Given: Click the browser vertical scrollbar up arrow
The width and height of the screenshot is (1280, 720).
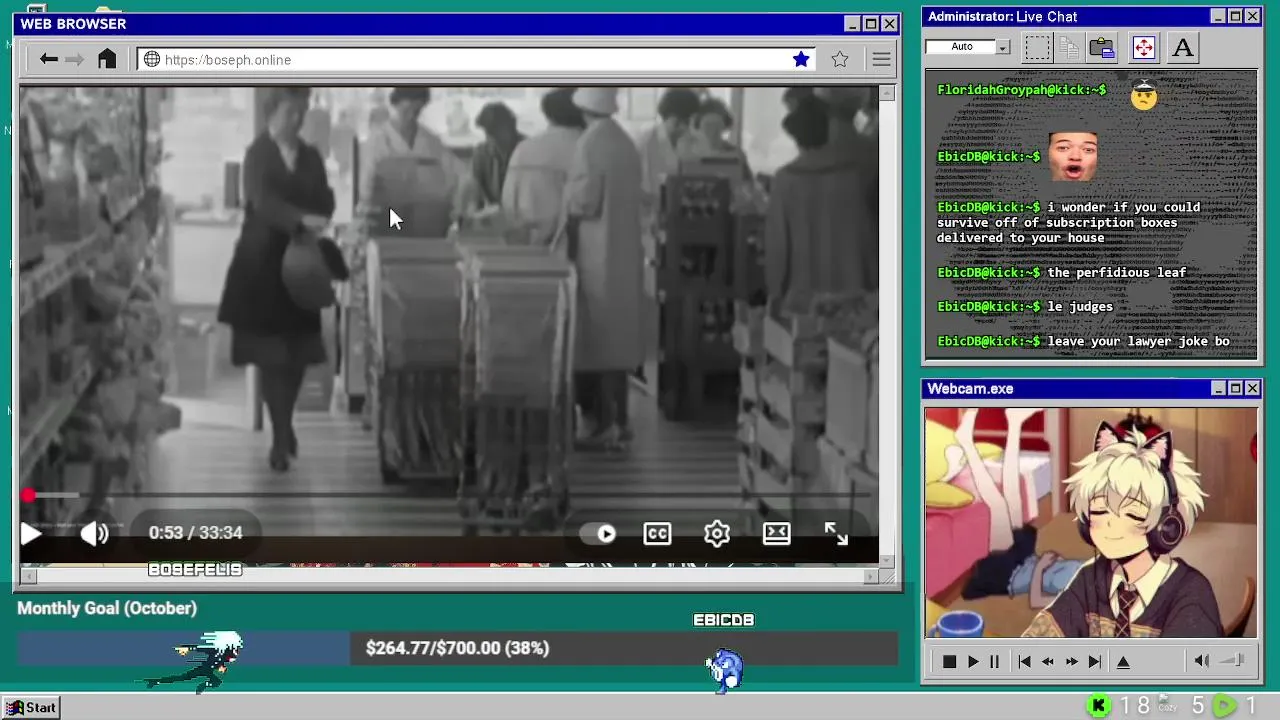Looking at the screenshot, I should [887, 93].
